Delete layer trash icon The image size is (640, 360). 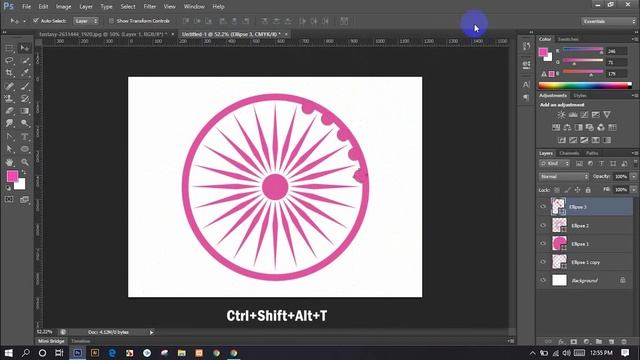point(624,341)
